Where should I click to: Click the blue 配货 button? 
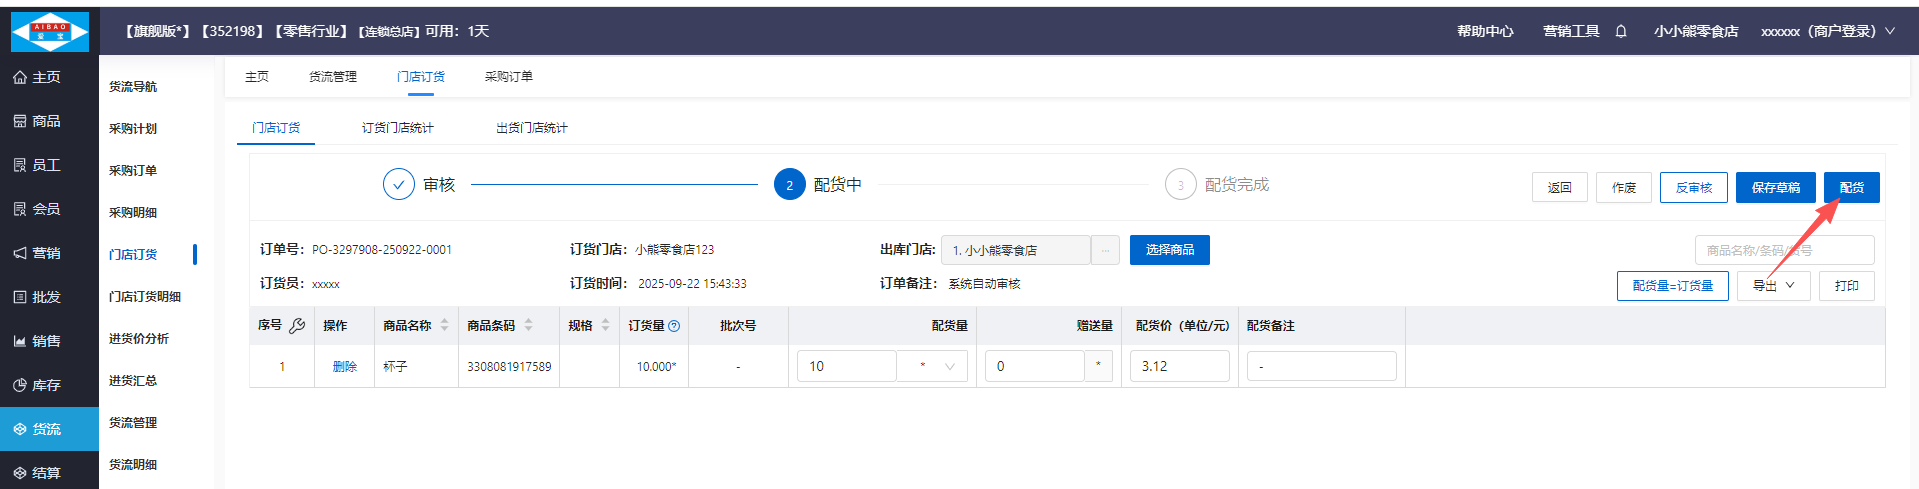pos(1851,188)
